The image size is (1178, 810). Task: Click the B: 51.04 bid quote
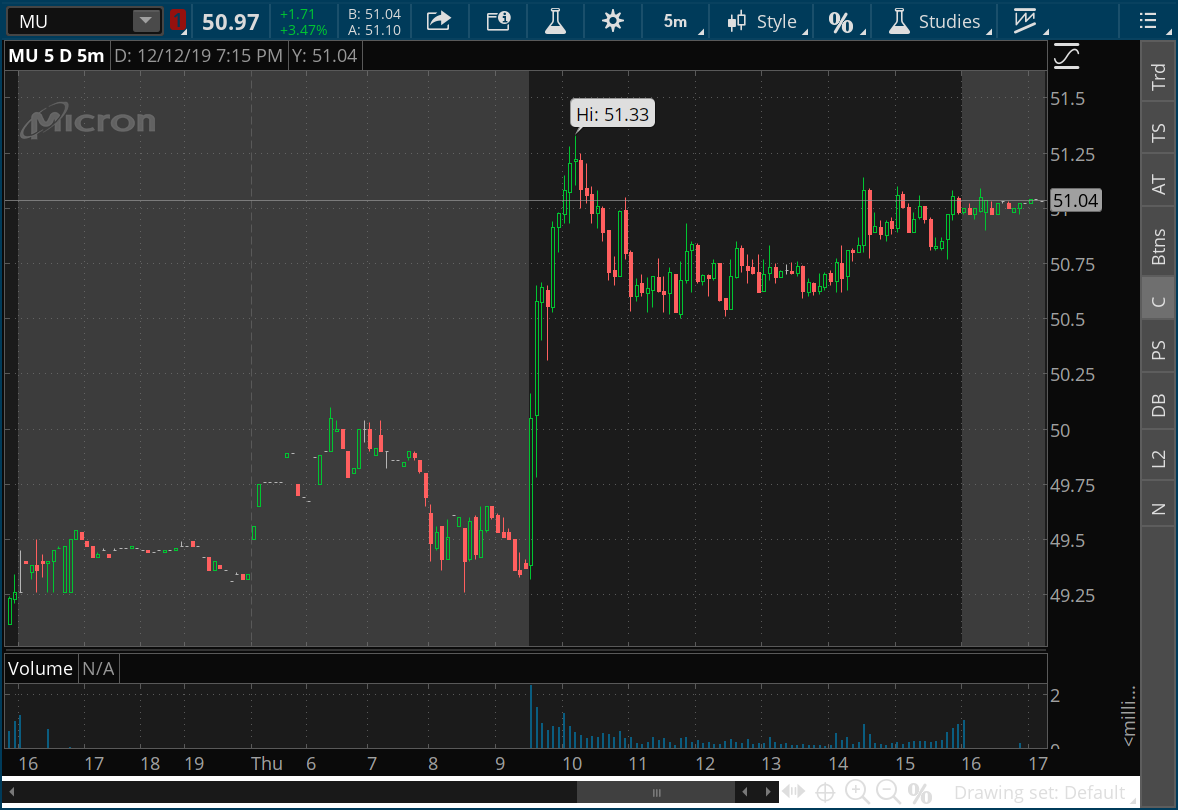click(x=374, y=14)
